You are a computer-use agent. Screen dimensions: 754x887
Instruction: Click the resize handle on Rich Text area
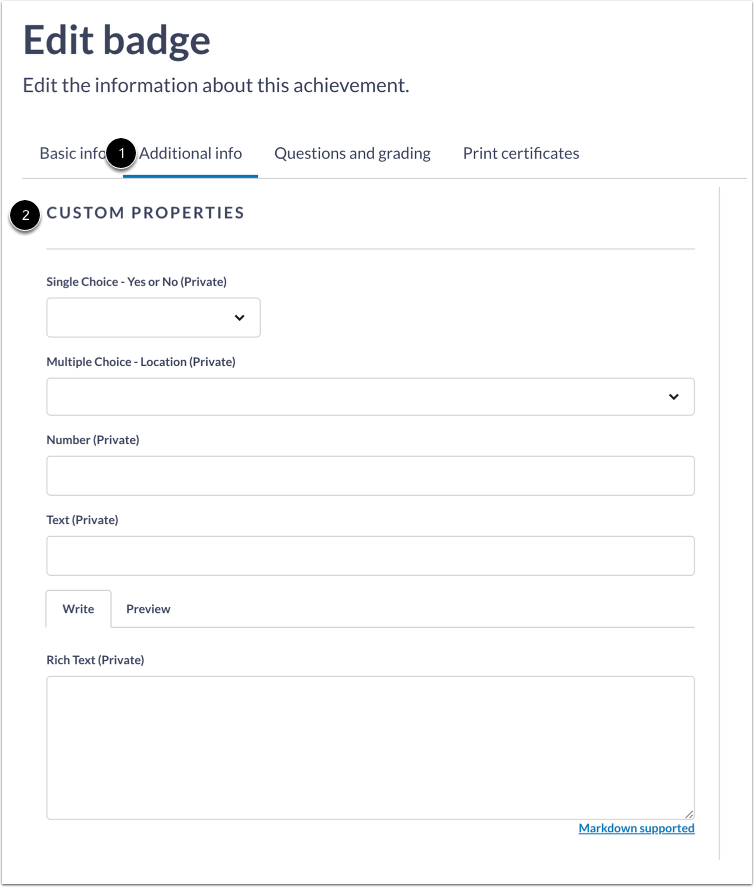click(x=690, y=812)
